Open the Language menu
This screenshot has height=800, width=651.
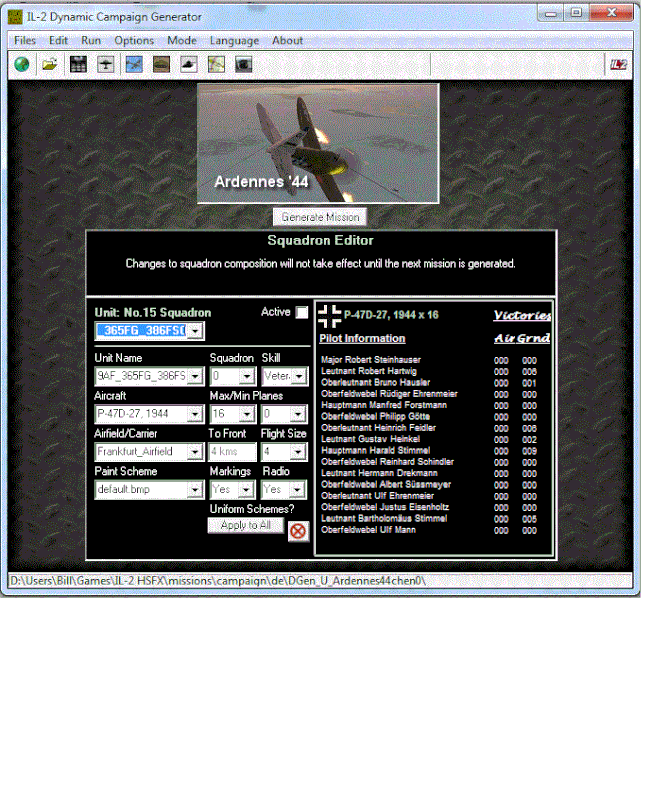[234, 40]
